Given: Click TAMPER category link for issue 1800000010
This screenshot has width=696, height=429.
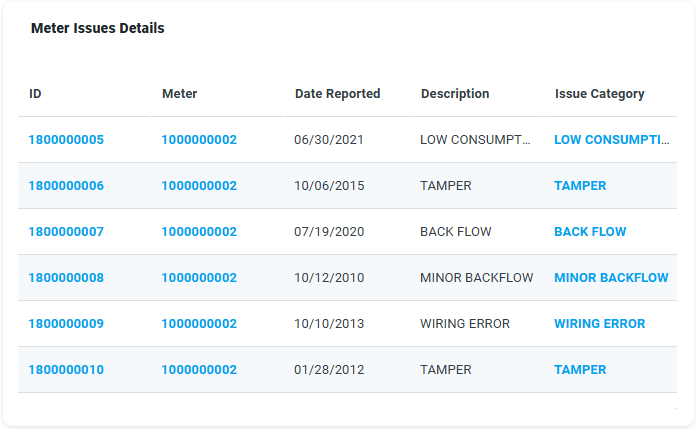Looking at the screenshot, I should [x=580, y=370].
